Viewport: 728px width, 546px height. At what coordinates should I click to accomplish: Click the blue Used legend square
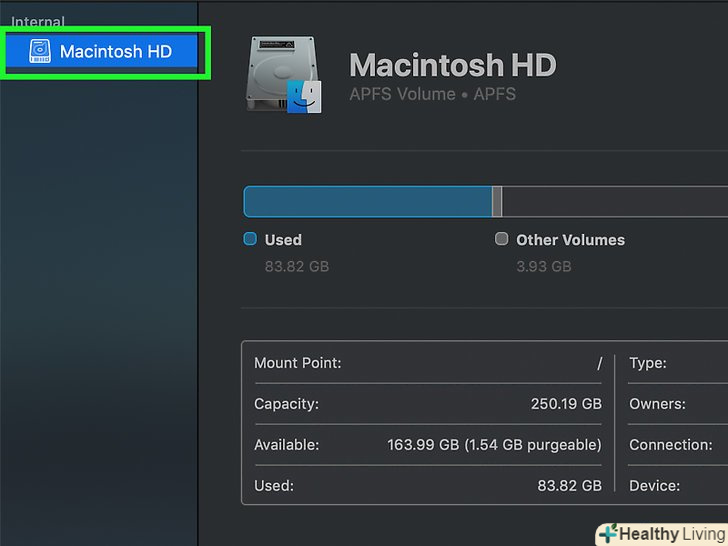(250, 240)
